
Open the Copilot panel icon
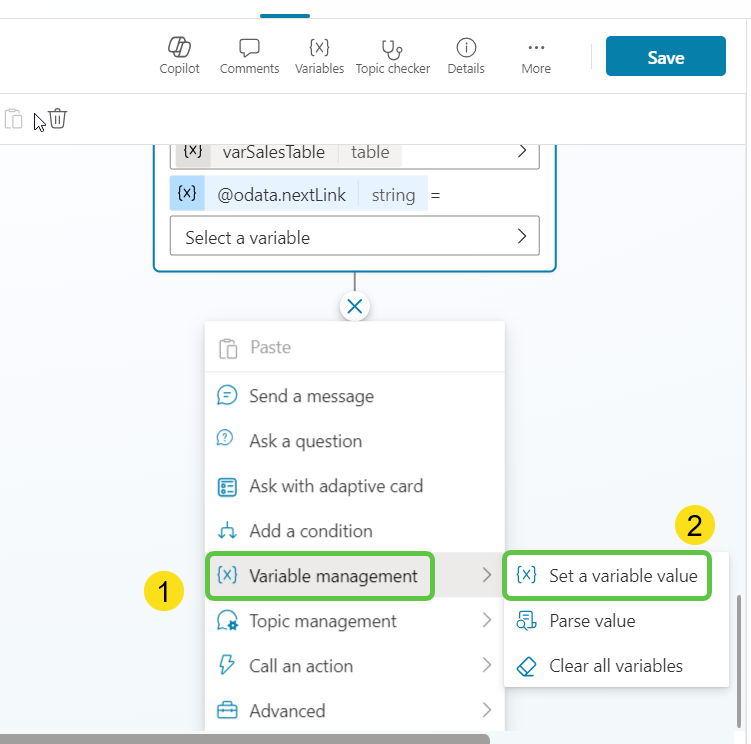(179, 56)
